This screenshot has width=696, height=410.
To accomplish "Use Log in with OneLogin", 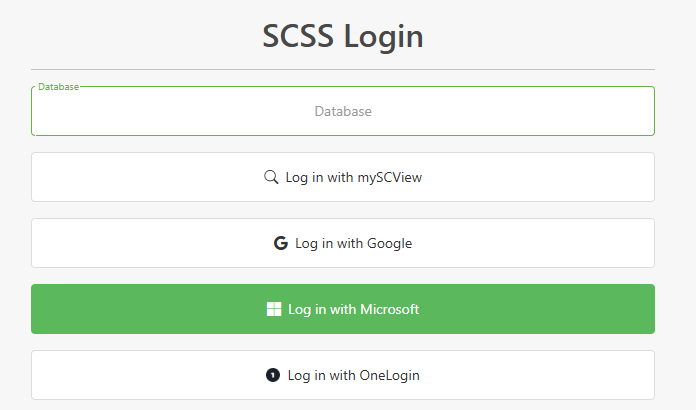I will 343,375.
